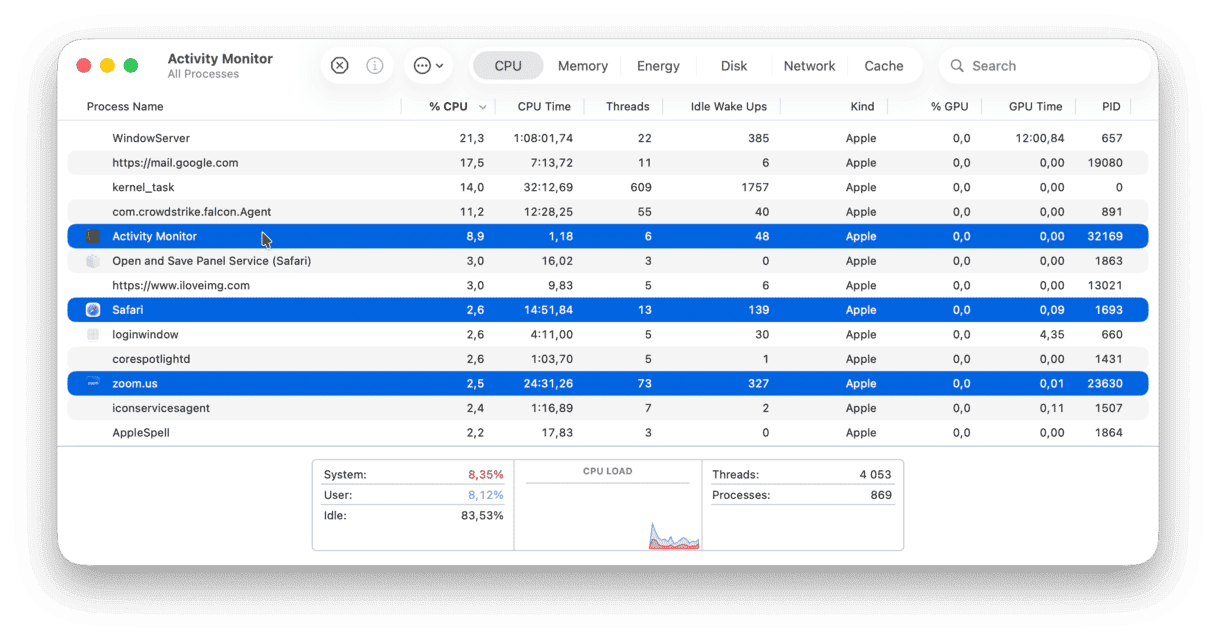Screen dimensions: 1216x641
Task: Click the More options (…) toolbar icon
Action: (422, 65)
